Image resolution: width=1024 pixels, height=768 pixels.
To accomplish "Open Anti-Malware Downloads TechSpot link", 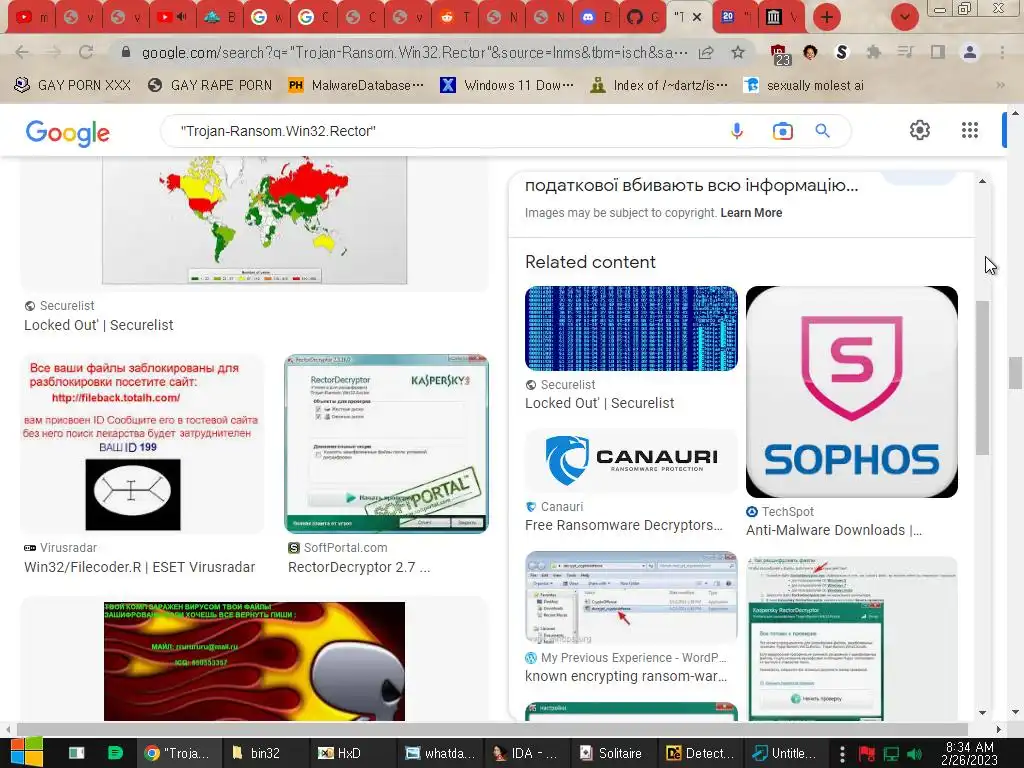I will 834,530.
